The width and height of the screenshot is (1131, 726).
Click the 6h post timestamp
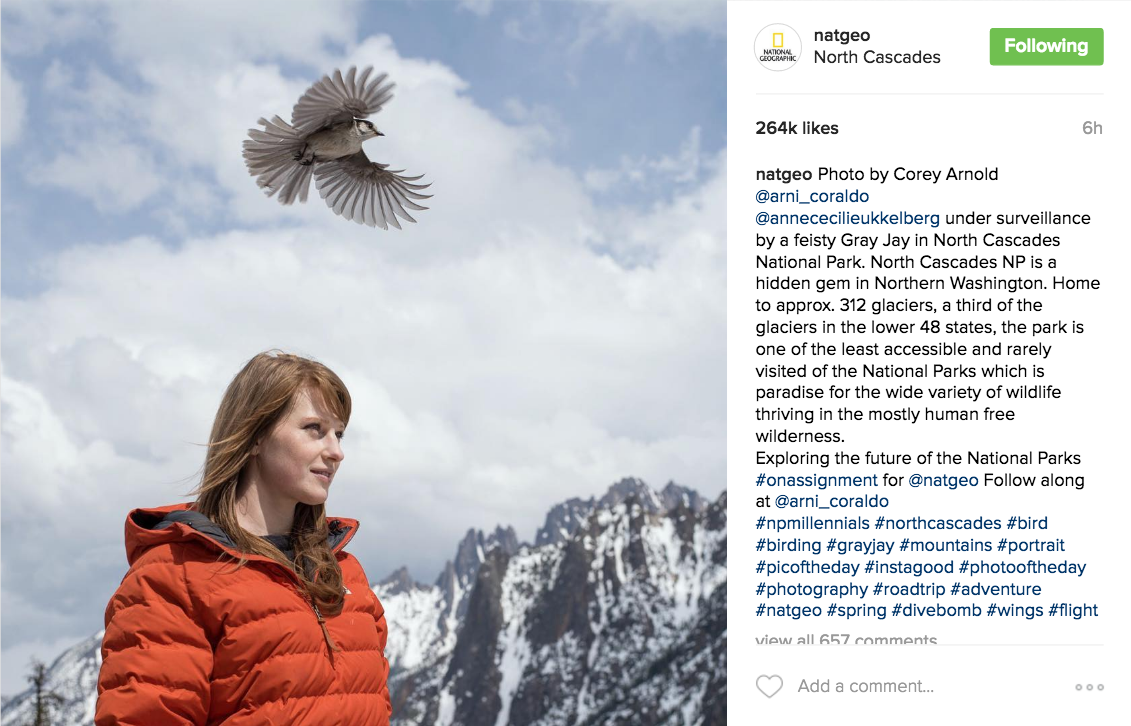(x=1092, y=128)
